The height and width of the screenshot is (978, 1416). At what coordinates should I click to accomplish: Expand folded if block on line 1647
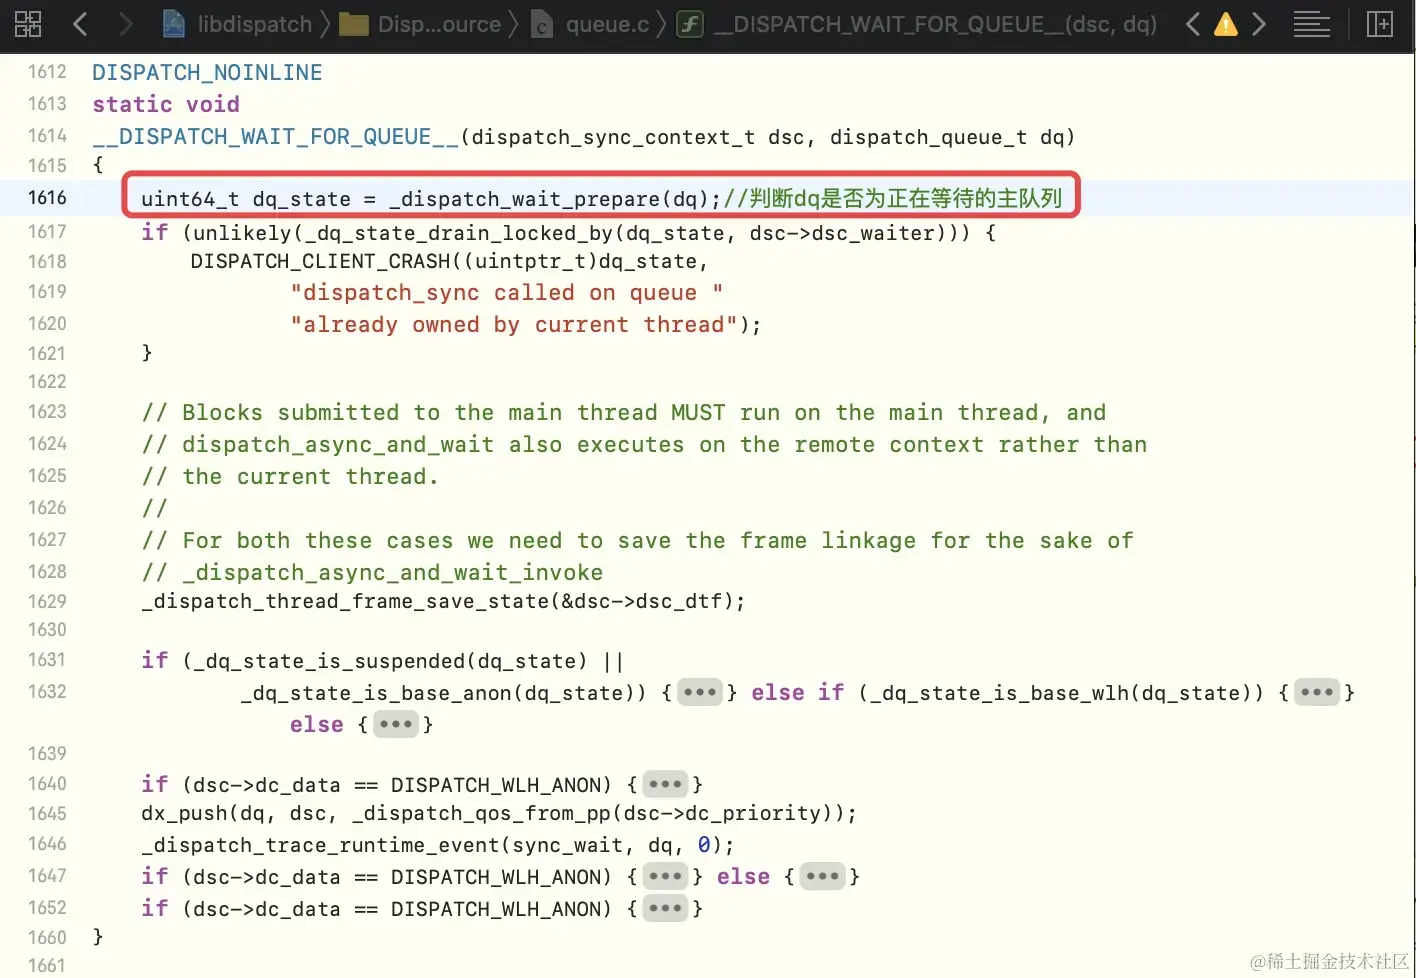[x=665, y=876]
